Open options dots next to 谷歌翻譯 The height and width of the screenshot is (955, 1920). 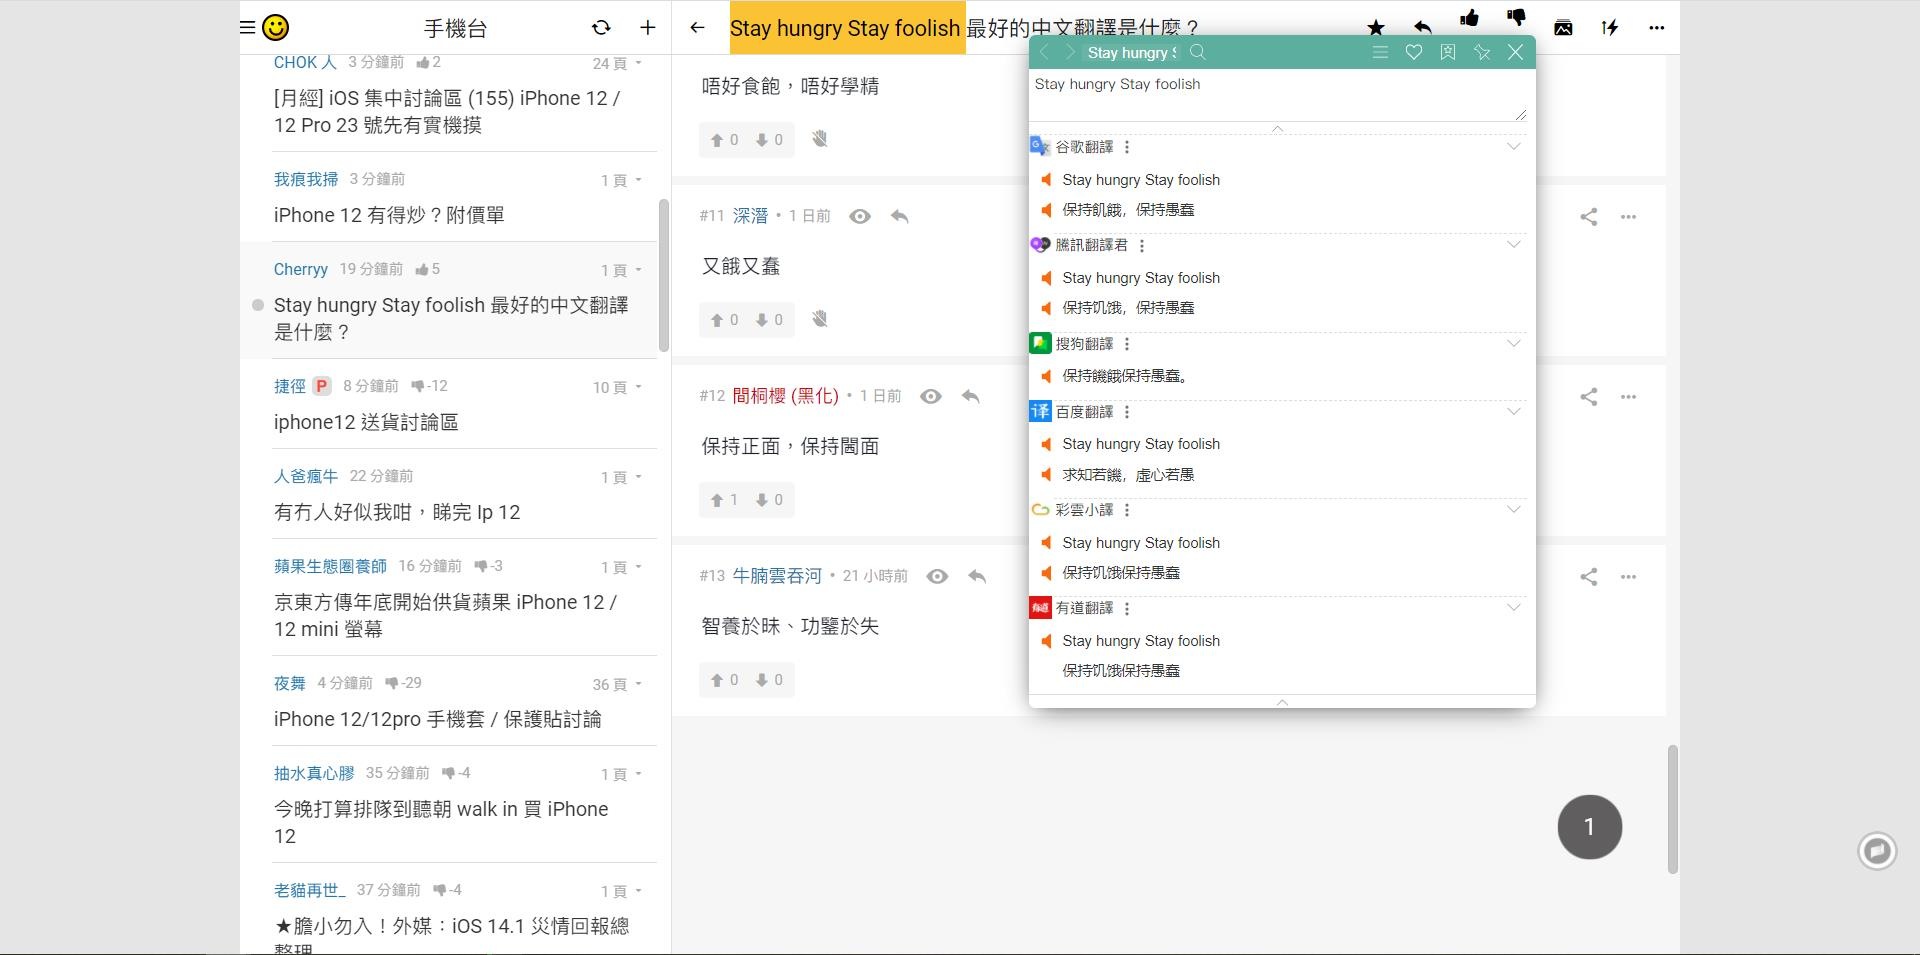pyautogui.click(x=1127, y=147)
